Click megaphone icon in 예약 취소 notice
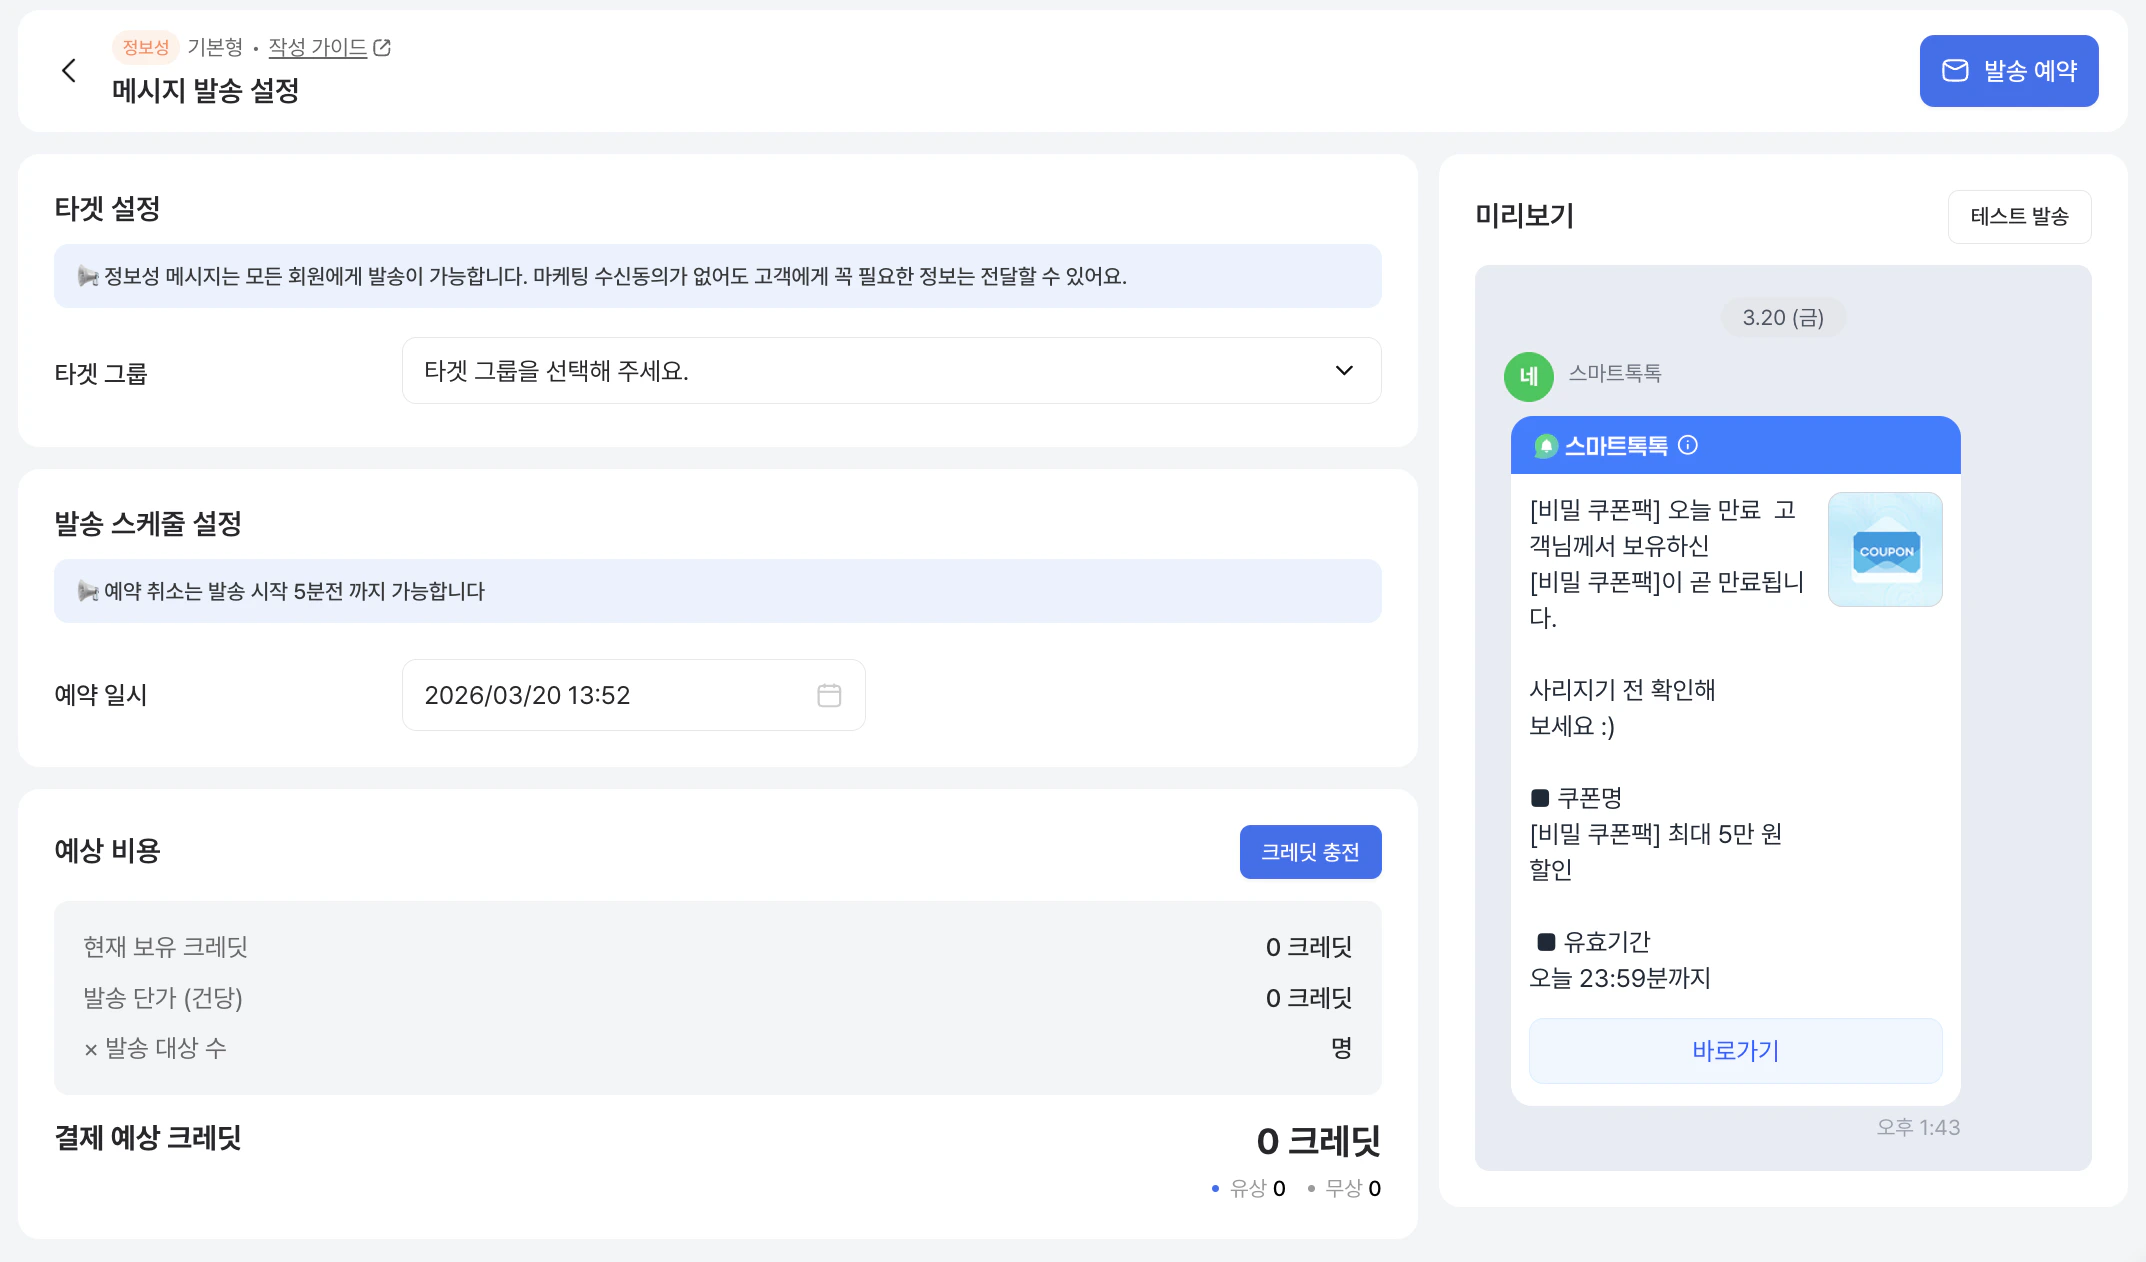 (x=88, y=591)
